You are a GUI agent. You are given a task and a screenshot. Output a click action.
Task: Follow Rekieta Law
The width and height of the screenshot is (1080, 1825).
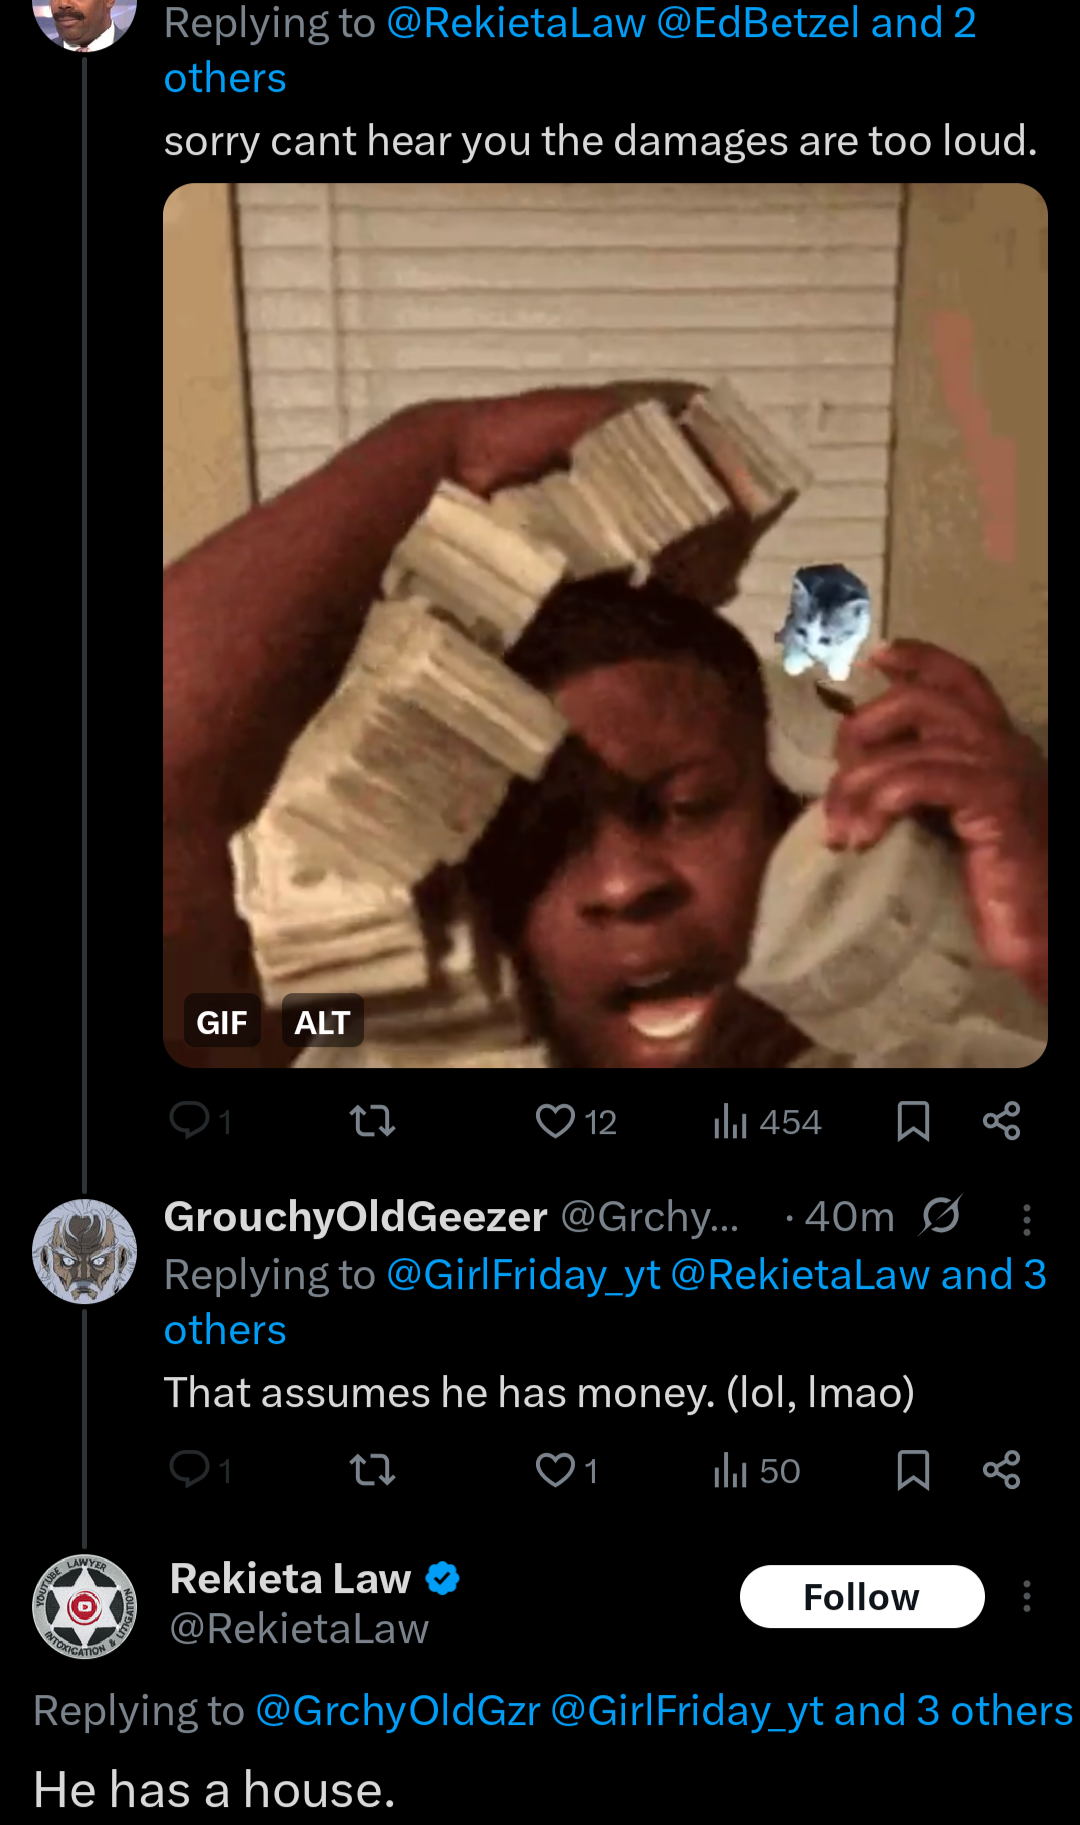pos(862,1596)
